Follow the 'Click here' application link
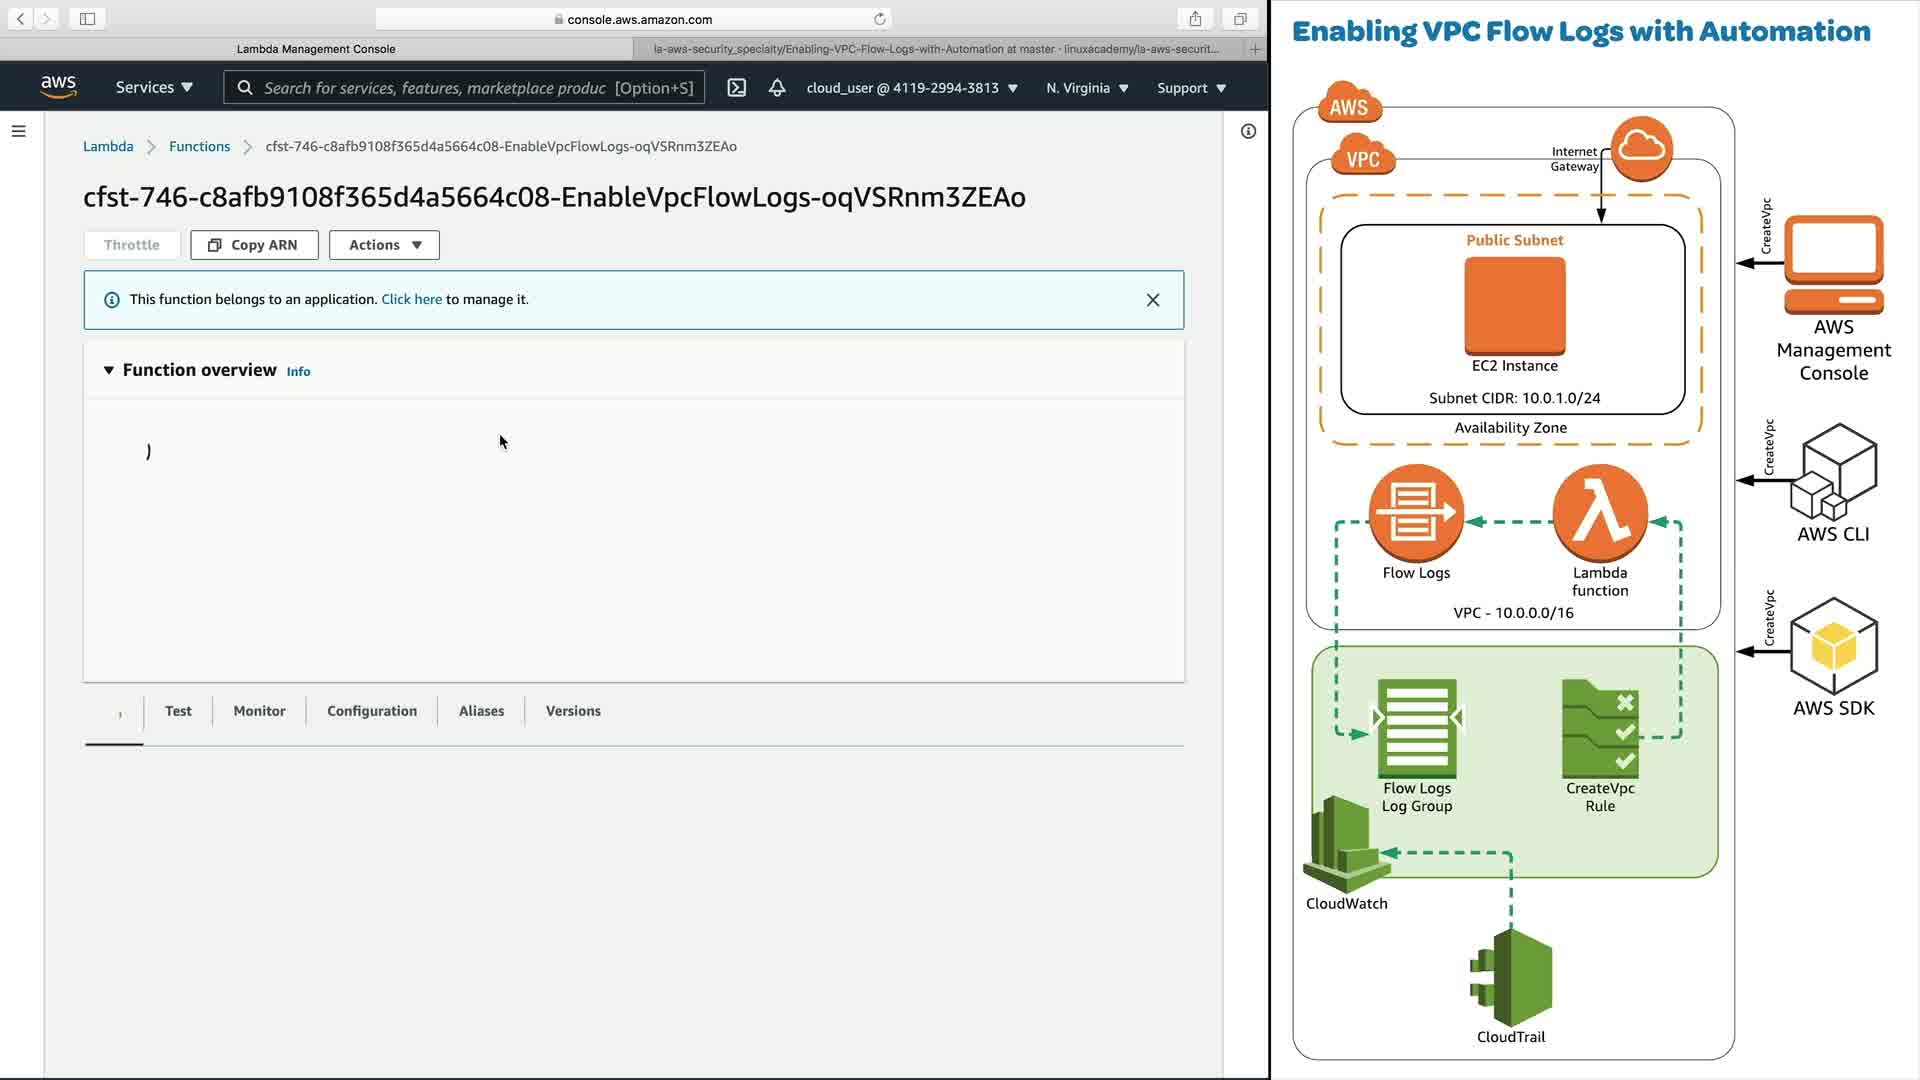Screen dimensions: 1920x1080 click(x=411, y=299)
